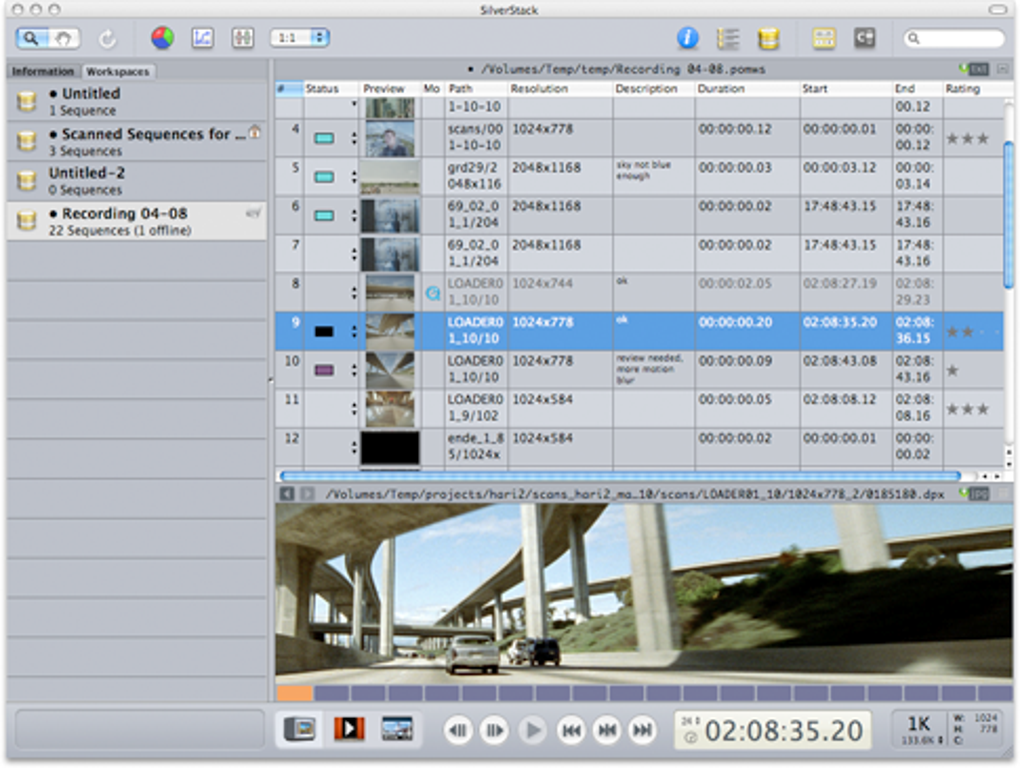This screenshot has width=1020, height=768.
Task: Select the magnifier zoom tool
Action: [32, 38]
